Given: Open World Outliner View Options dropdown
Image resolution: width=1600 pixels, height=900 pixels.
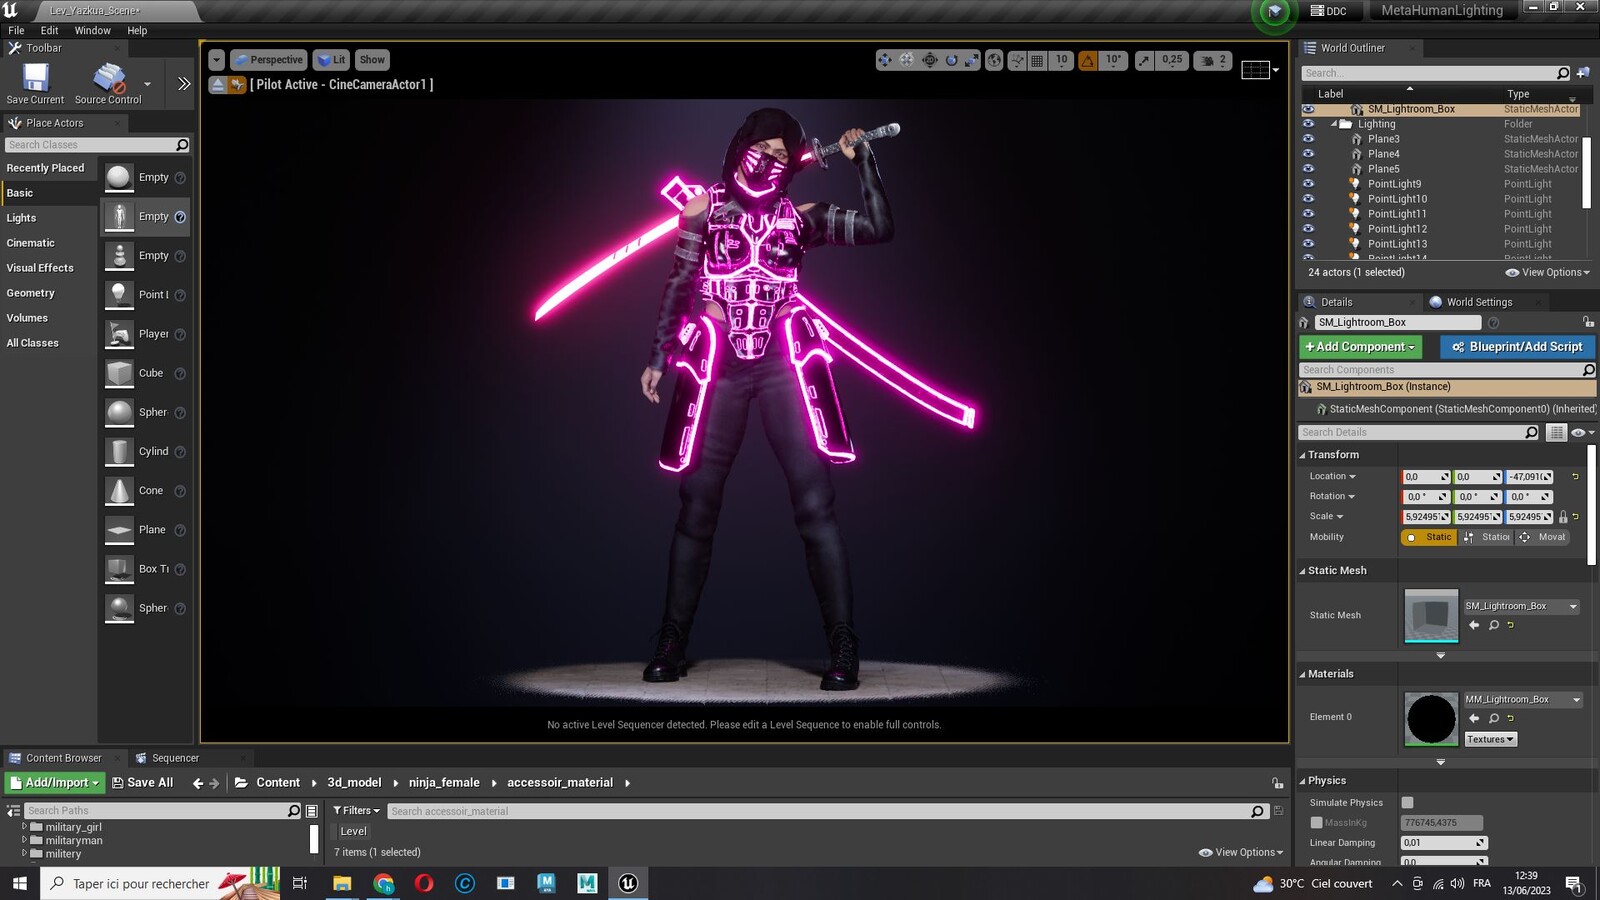Looking at the screenshot, I should pyautogui.click(x=1548, y=273).
